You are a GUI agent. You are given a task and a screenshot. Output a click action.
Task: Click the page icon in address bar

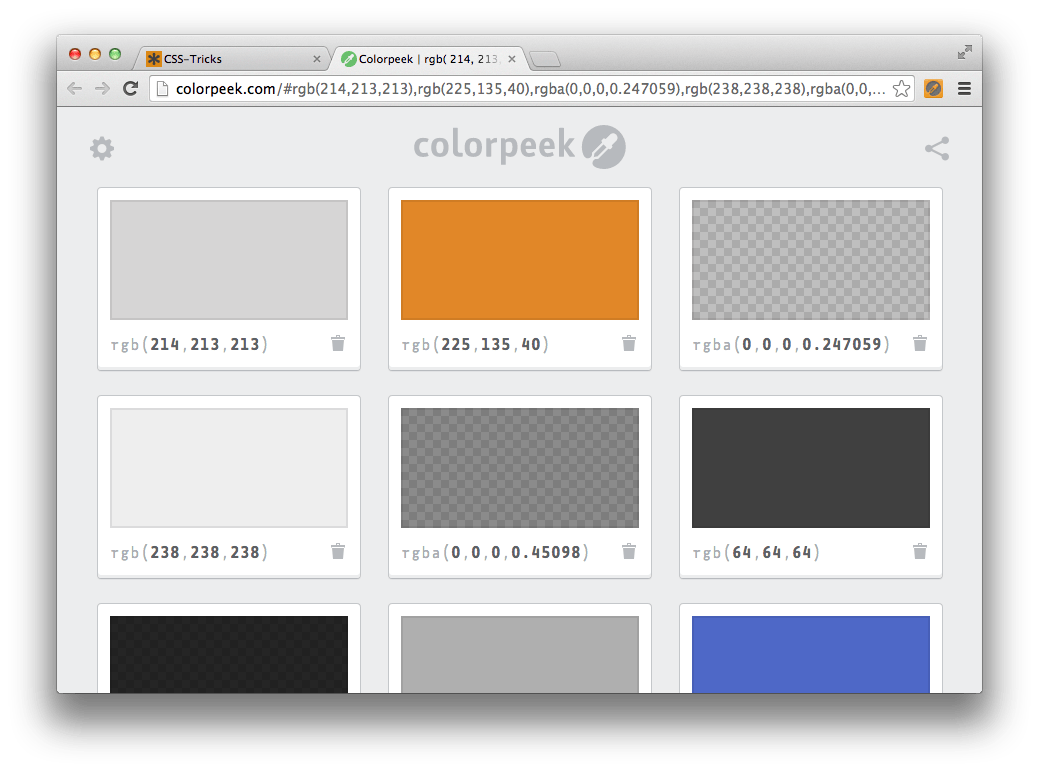click(x=162, y=89)
